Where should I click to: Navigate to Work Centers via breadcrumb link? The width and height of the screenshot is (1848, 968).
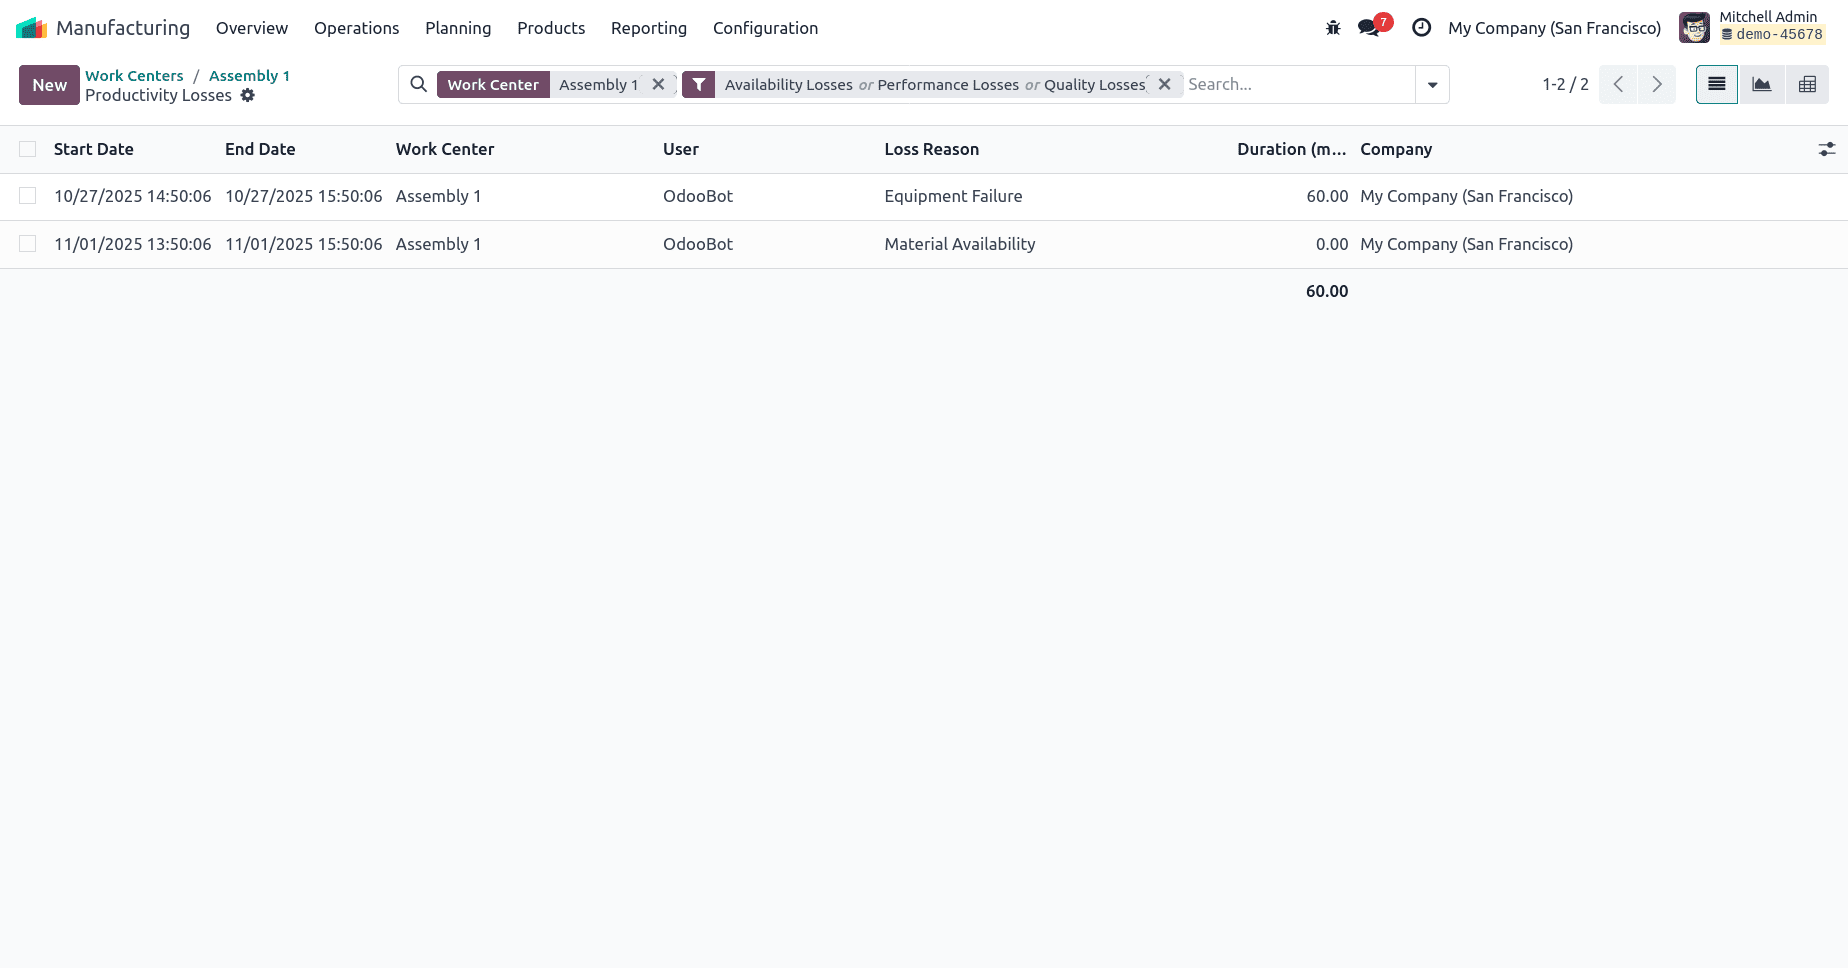pyautogui.click(x=134, y=75)
